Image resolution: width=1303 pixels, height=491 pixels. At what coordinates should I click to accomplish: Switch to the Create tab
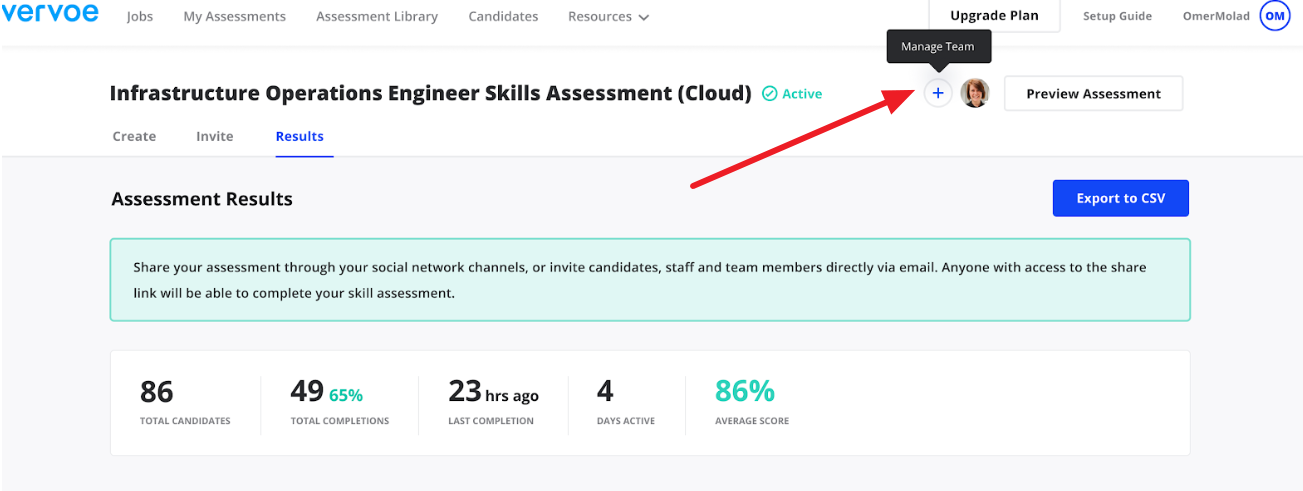click(x=134, y=136)
